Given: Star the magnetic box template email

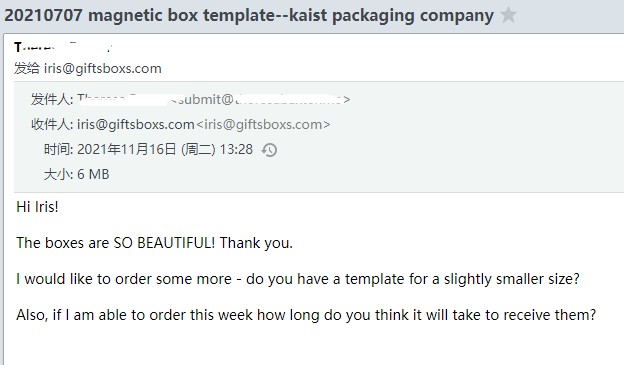Looking at the screenshot, I should (x=508, y=15).
